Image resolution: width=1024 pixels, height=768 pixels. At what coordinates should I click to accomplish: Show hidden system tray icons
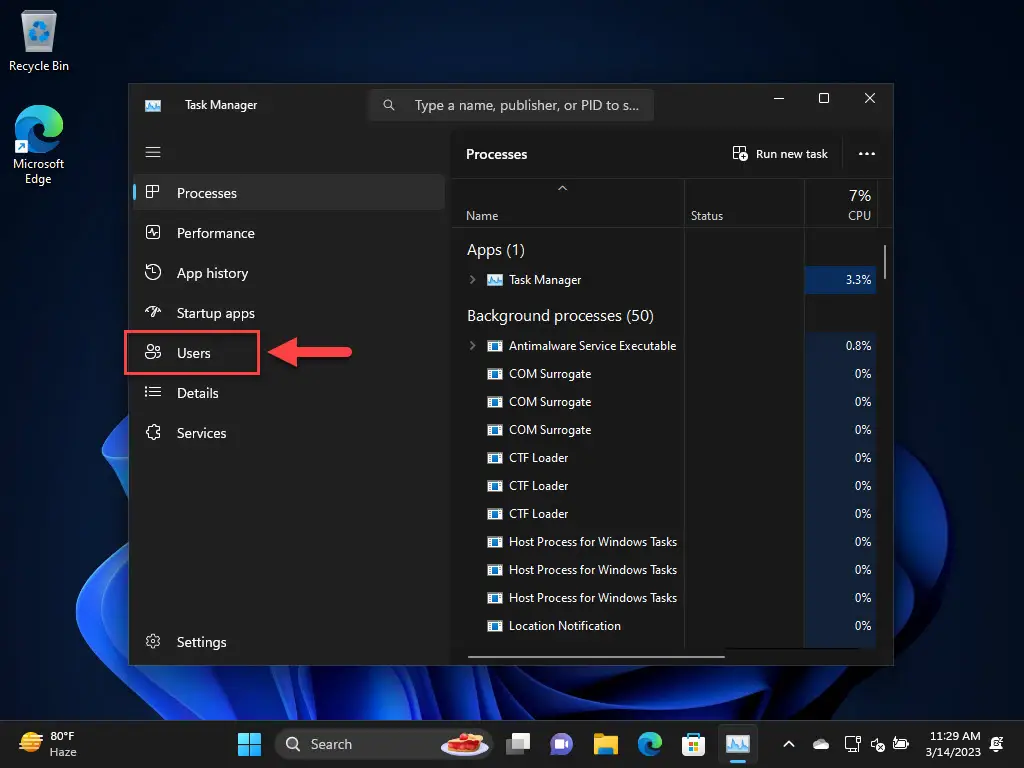[789, 744]
